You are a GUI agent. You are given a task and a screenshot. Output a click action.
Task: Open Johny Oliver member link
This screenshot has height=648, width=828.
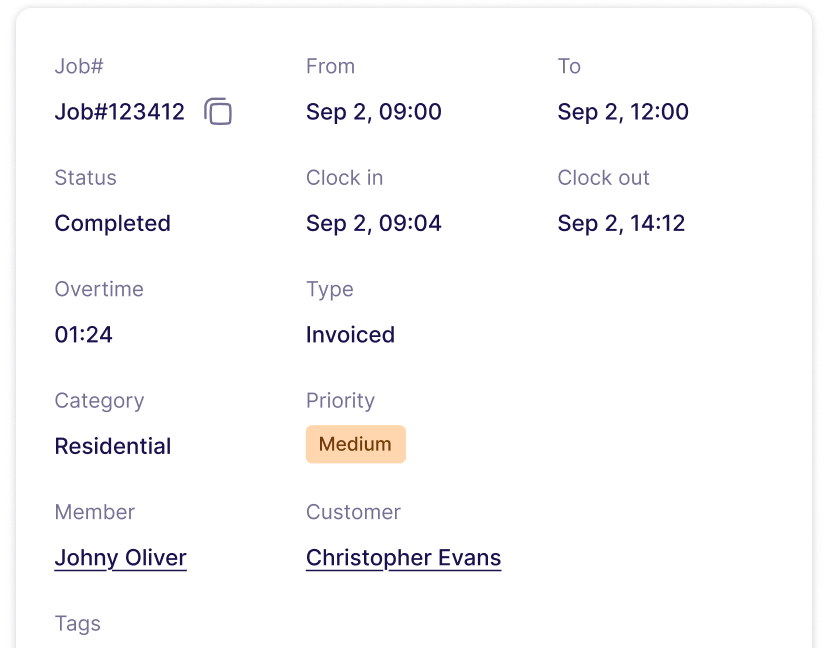[120, 558]
